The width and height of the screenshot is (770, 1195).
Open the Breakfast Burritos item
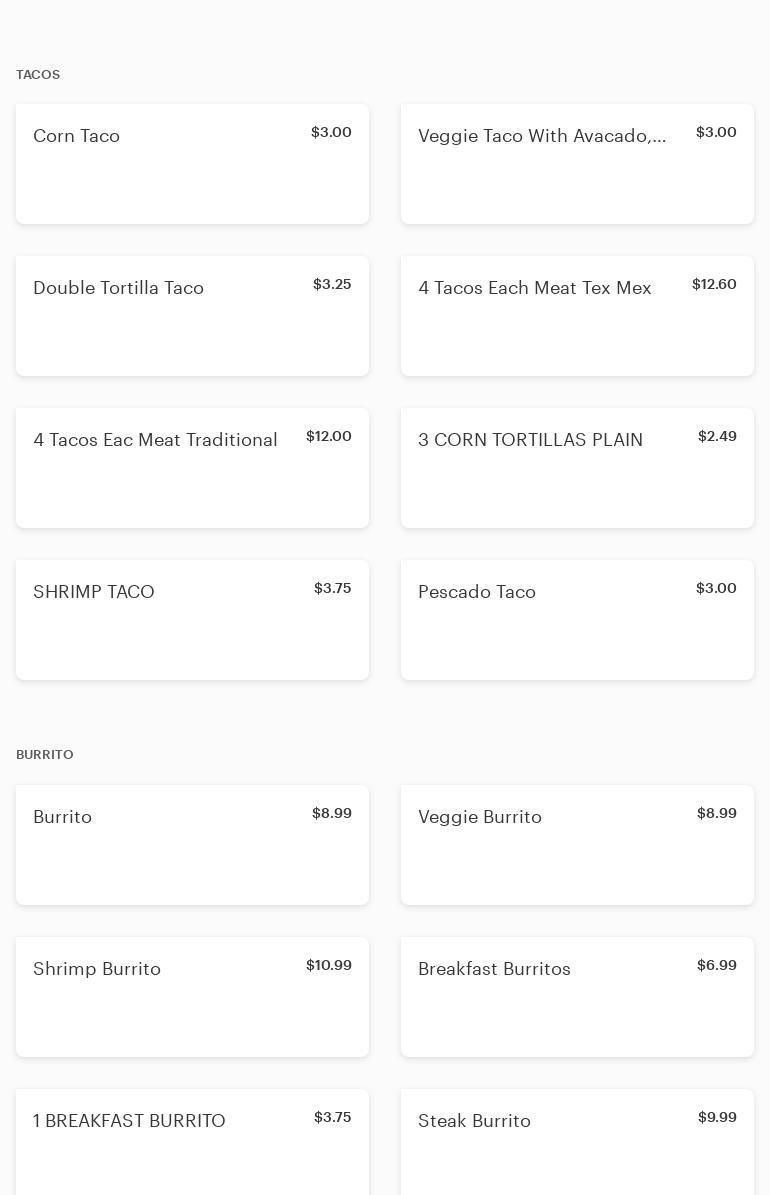click(x=577, y=997)
